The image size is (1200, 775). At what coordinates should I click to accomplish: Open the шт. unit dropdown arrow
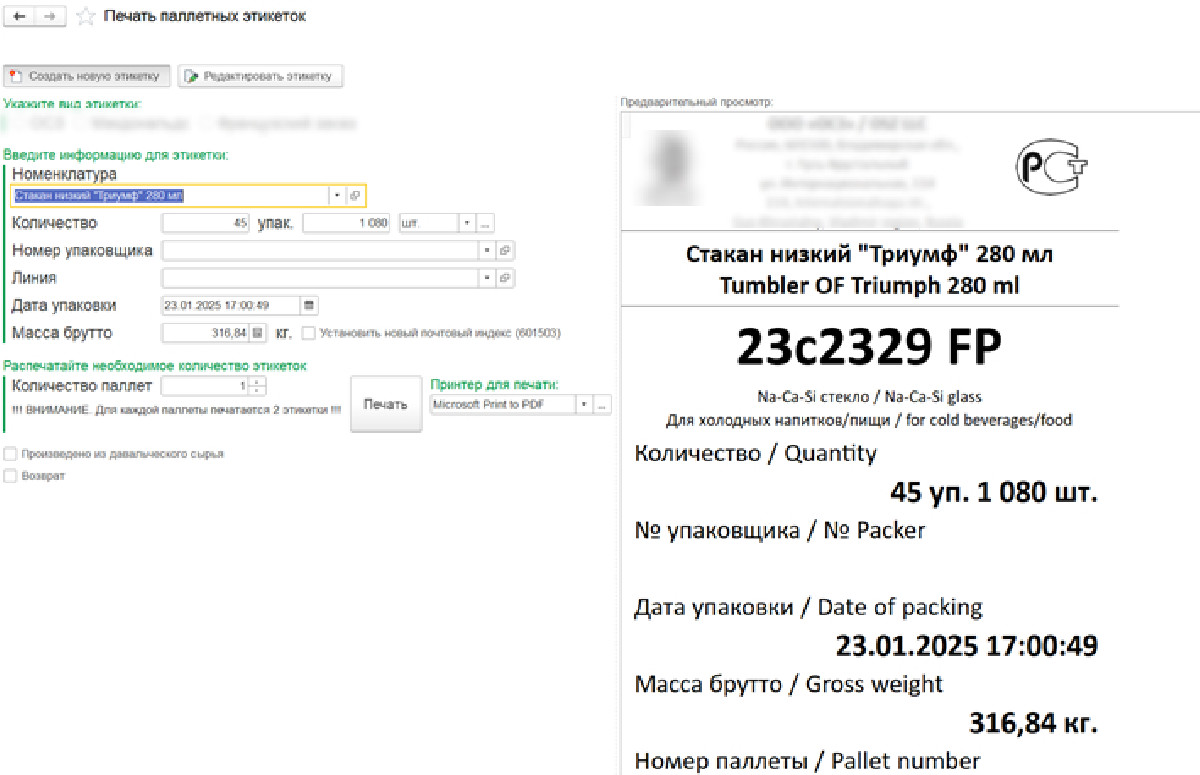467,223
